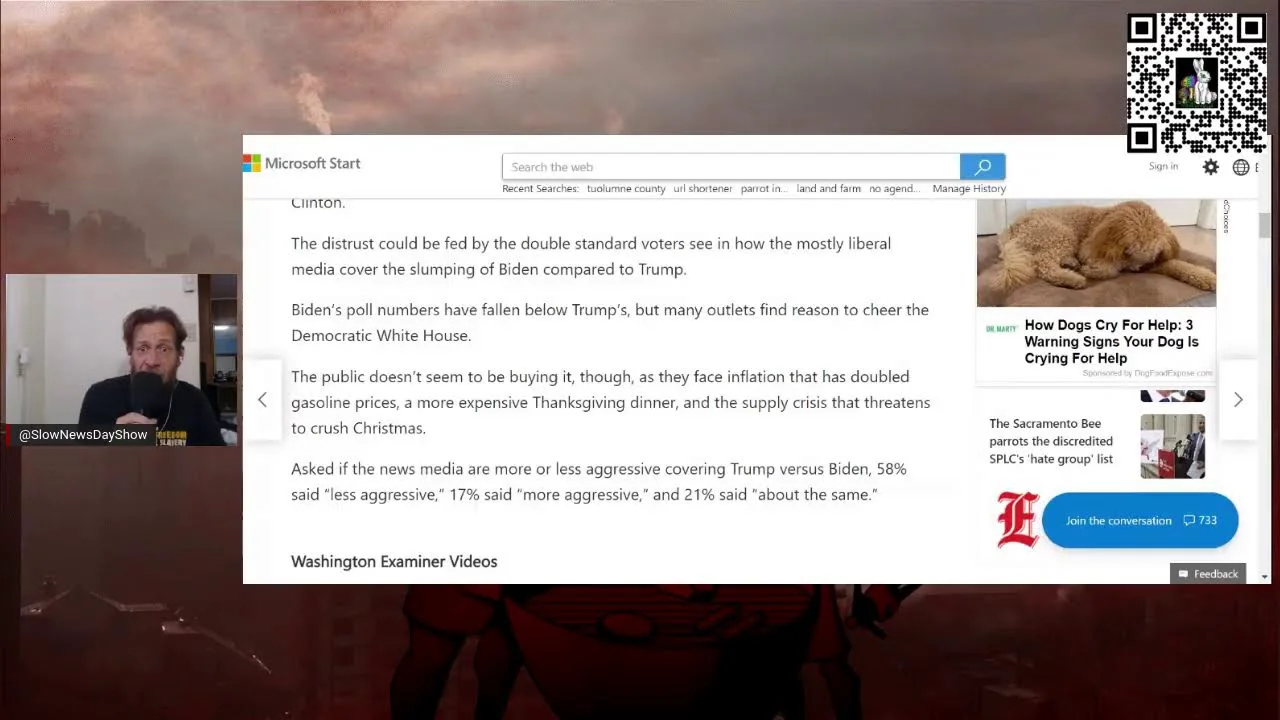Image resolution: width=1280 pixels, height=720 pixels.
Task: Open the 'tuolumne county' recent search
Action: point(626,189)
